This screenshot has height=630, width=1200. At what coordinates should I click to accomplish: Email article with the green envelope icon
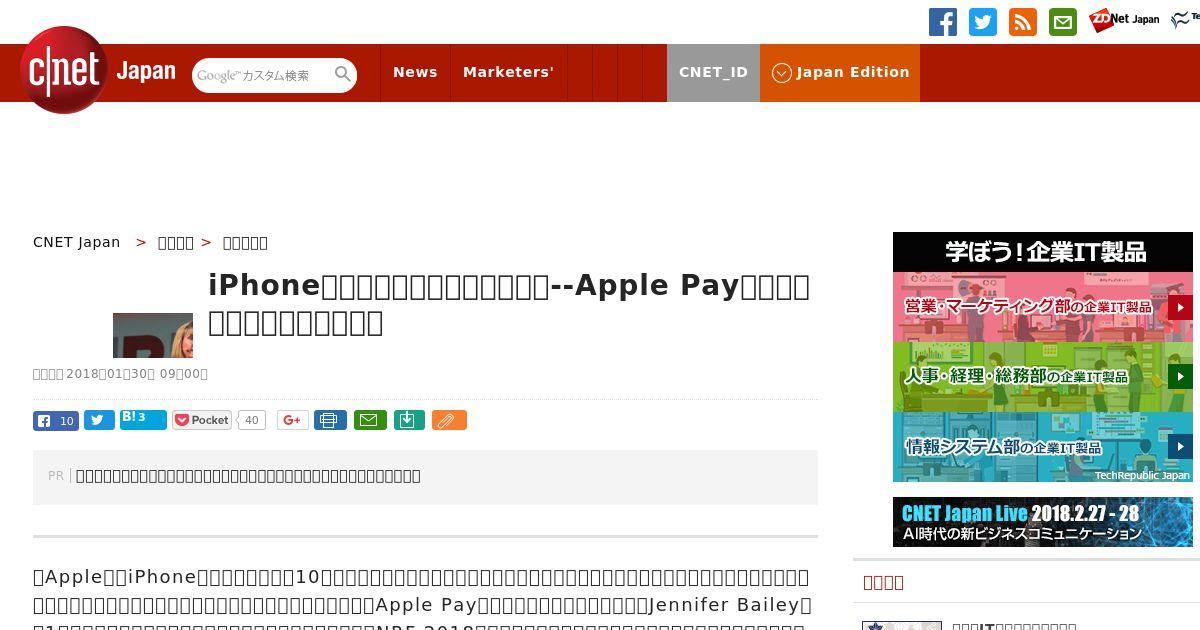[x=370, y=420]
